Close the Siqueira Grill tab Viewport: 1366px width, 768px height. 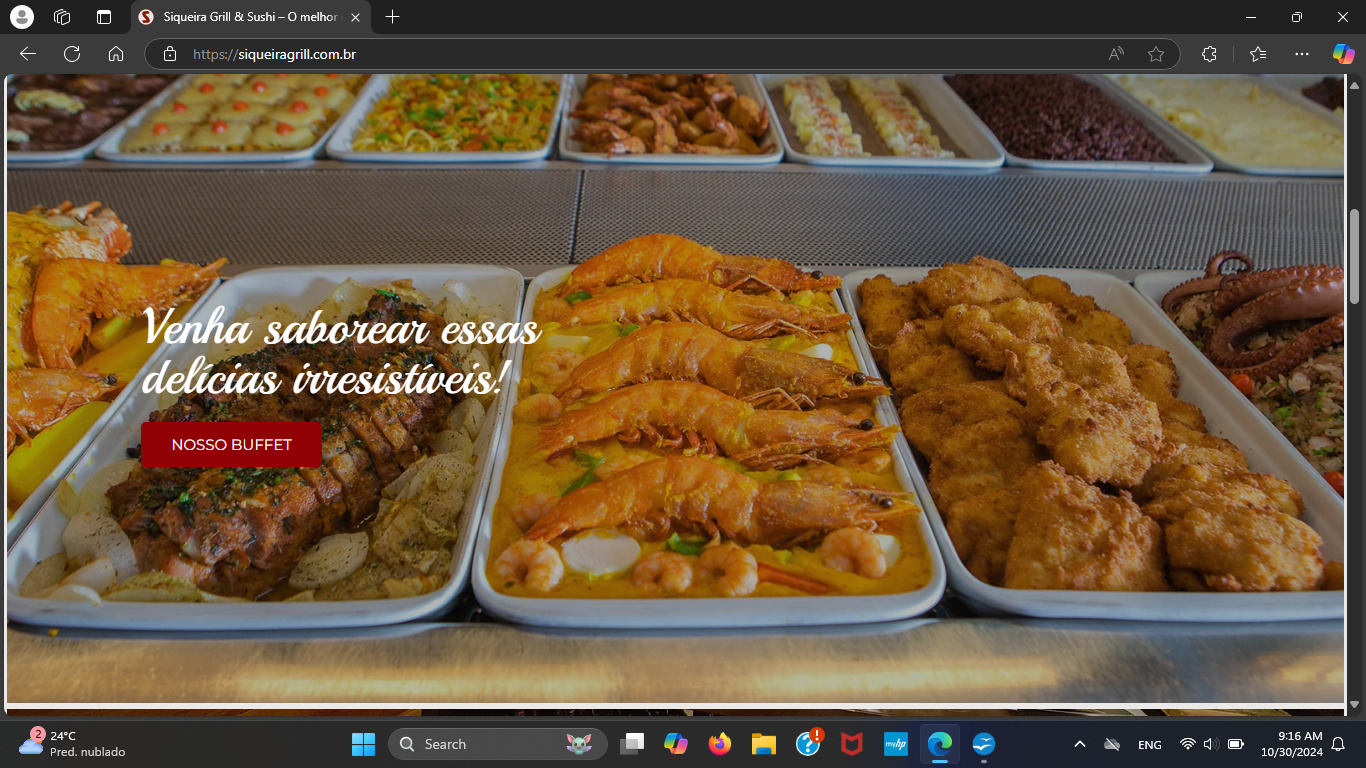[x=355, y=17]
